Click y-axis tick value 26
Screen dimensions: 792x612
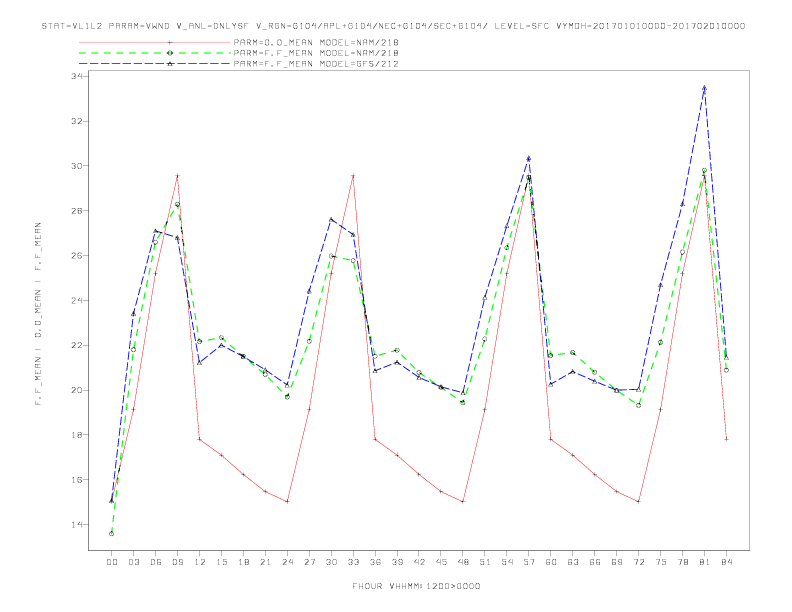click(x=79, y=256)
